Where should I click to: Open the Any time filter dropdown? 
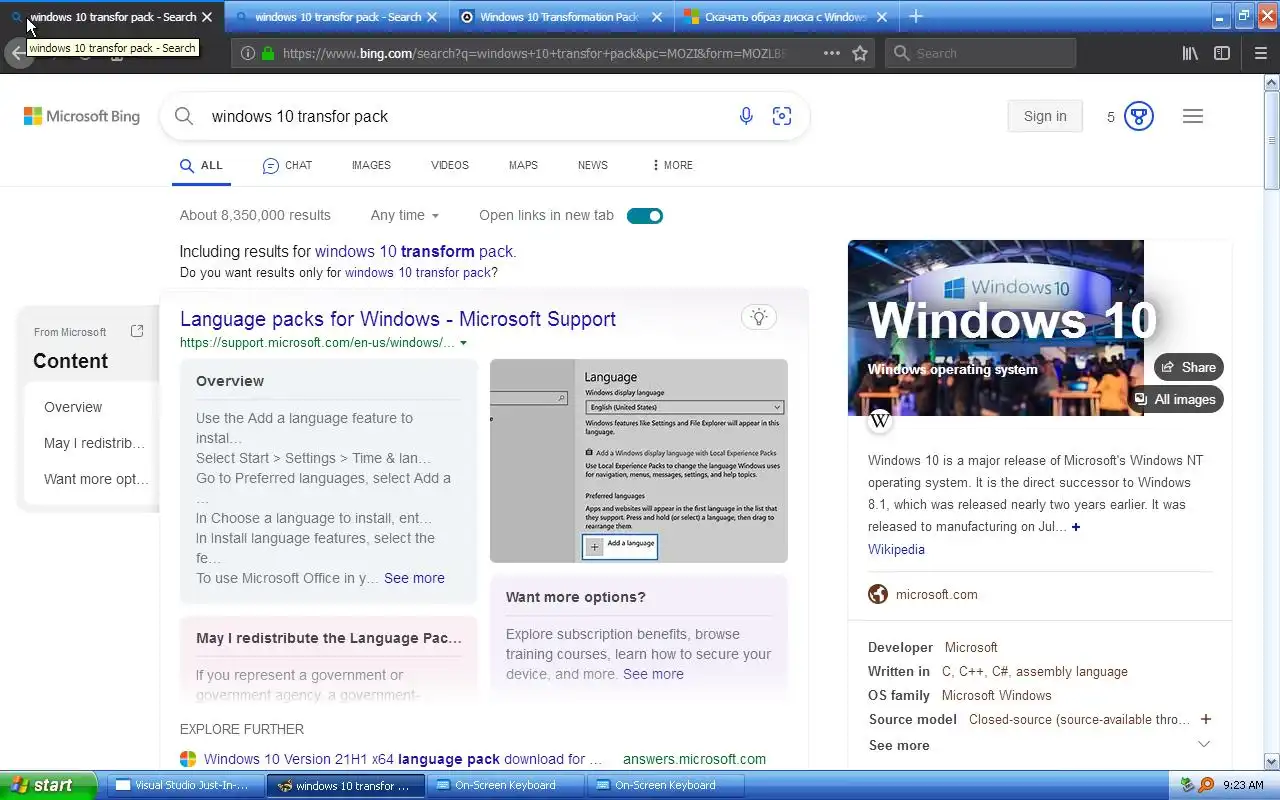[404, 215]
